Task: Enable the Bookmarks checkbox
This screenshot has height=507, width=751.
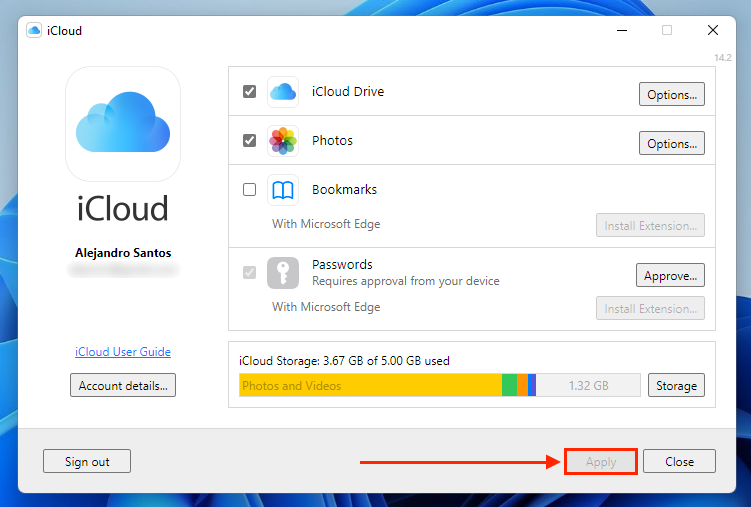Action: click(x=250, y=190)
